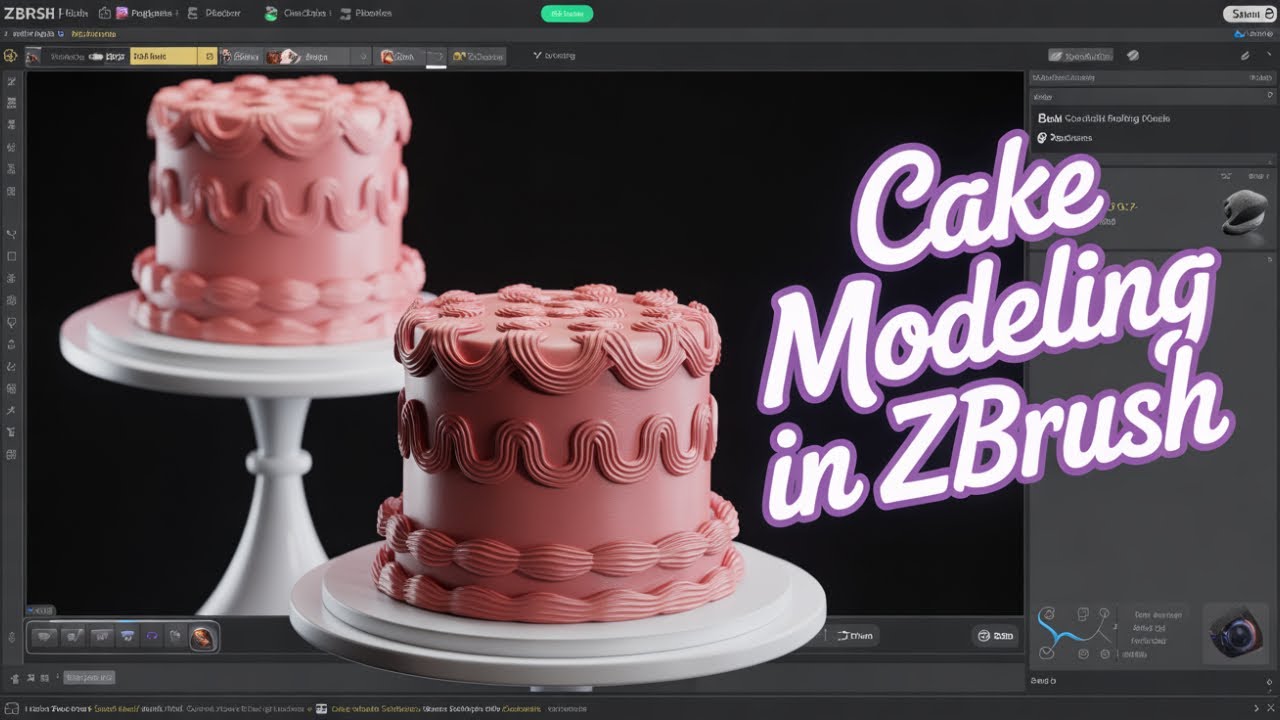Click the rounded pill button at top right

click(x=1249, y=13)
